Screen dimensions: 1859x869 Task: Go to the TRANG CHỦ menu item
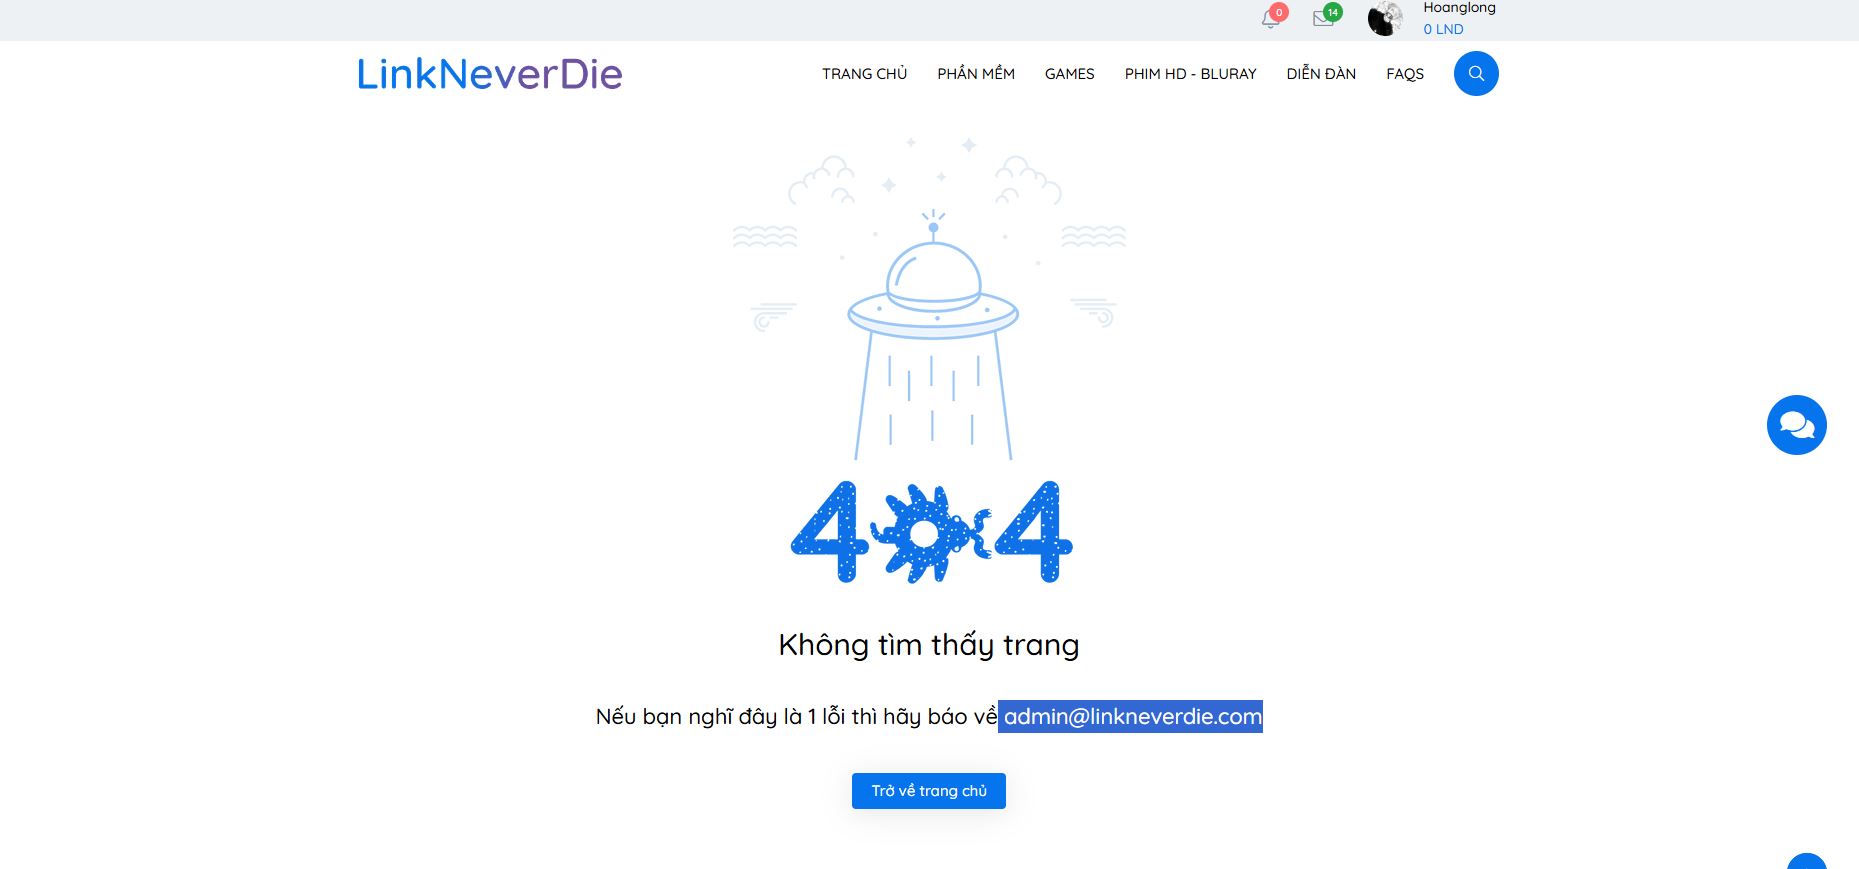[x=864, y=74]
